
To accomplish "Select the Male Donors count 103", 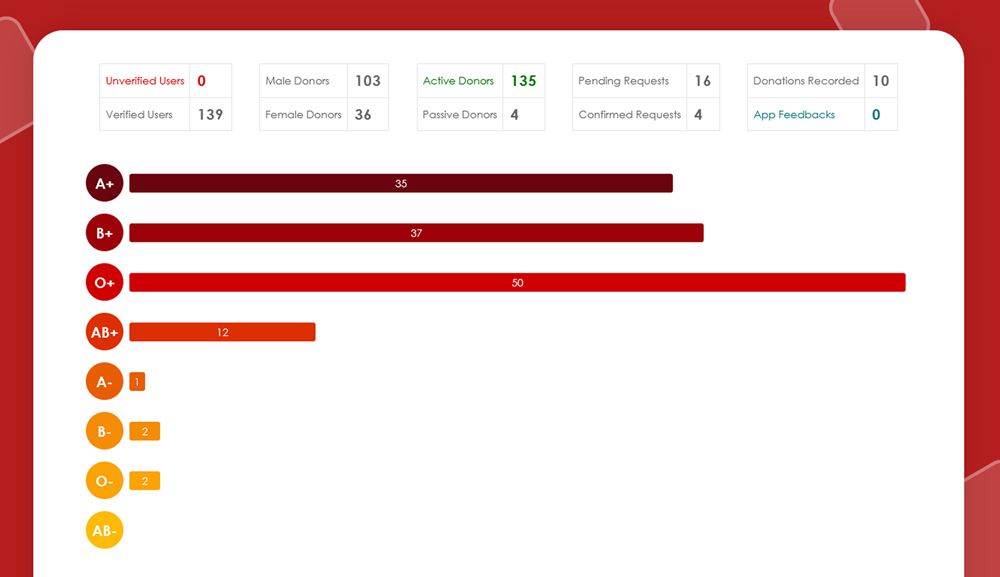I will click(367, 81).
